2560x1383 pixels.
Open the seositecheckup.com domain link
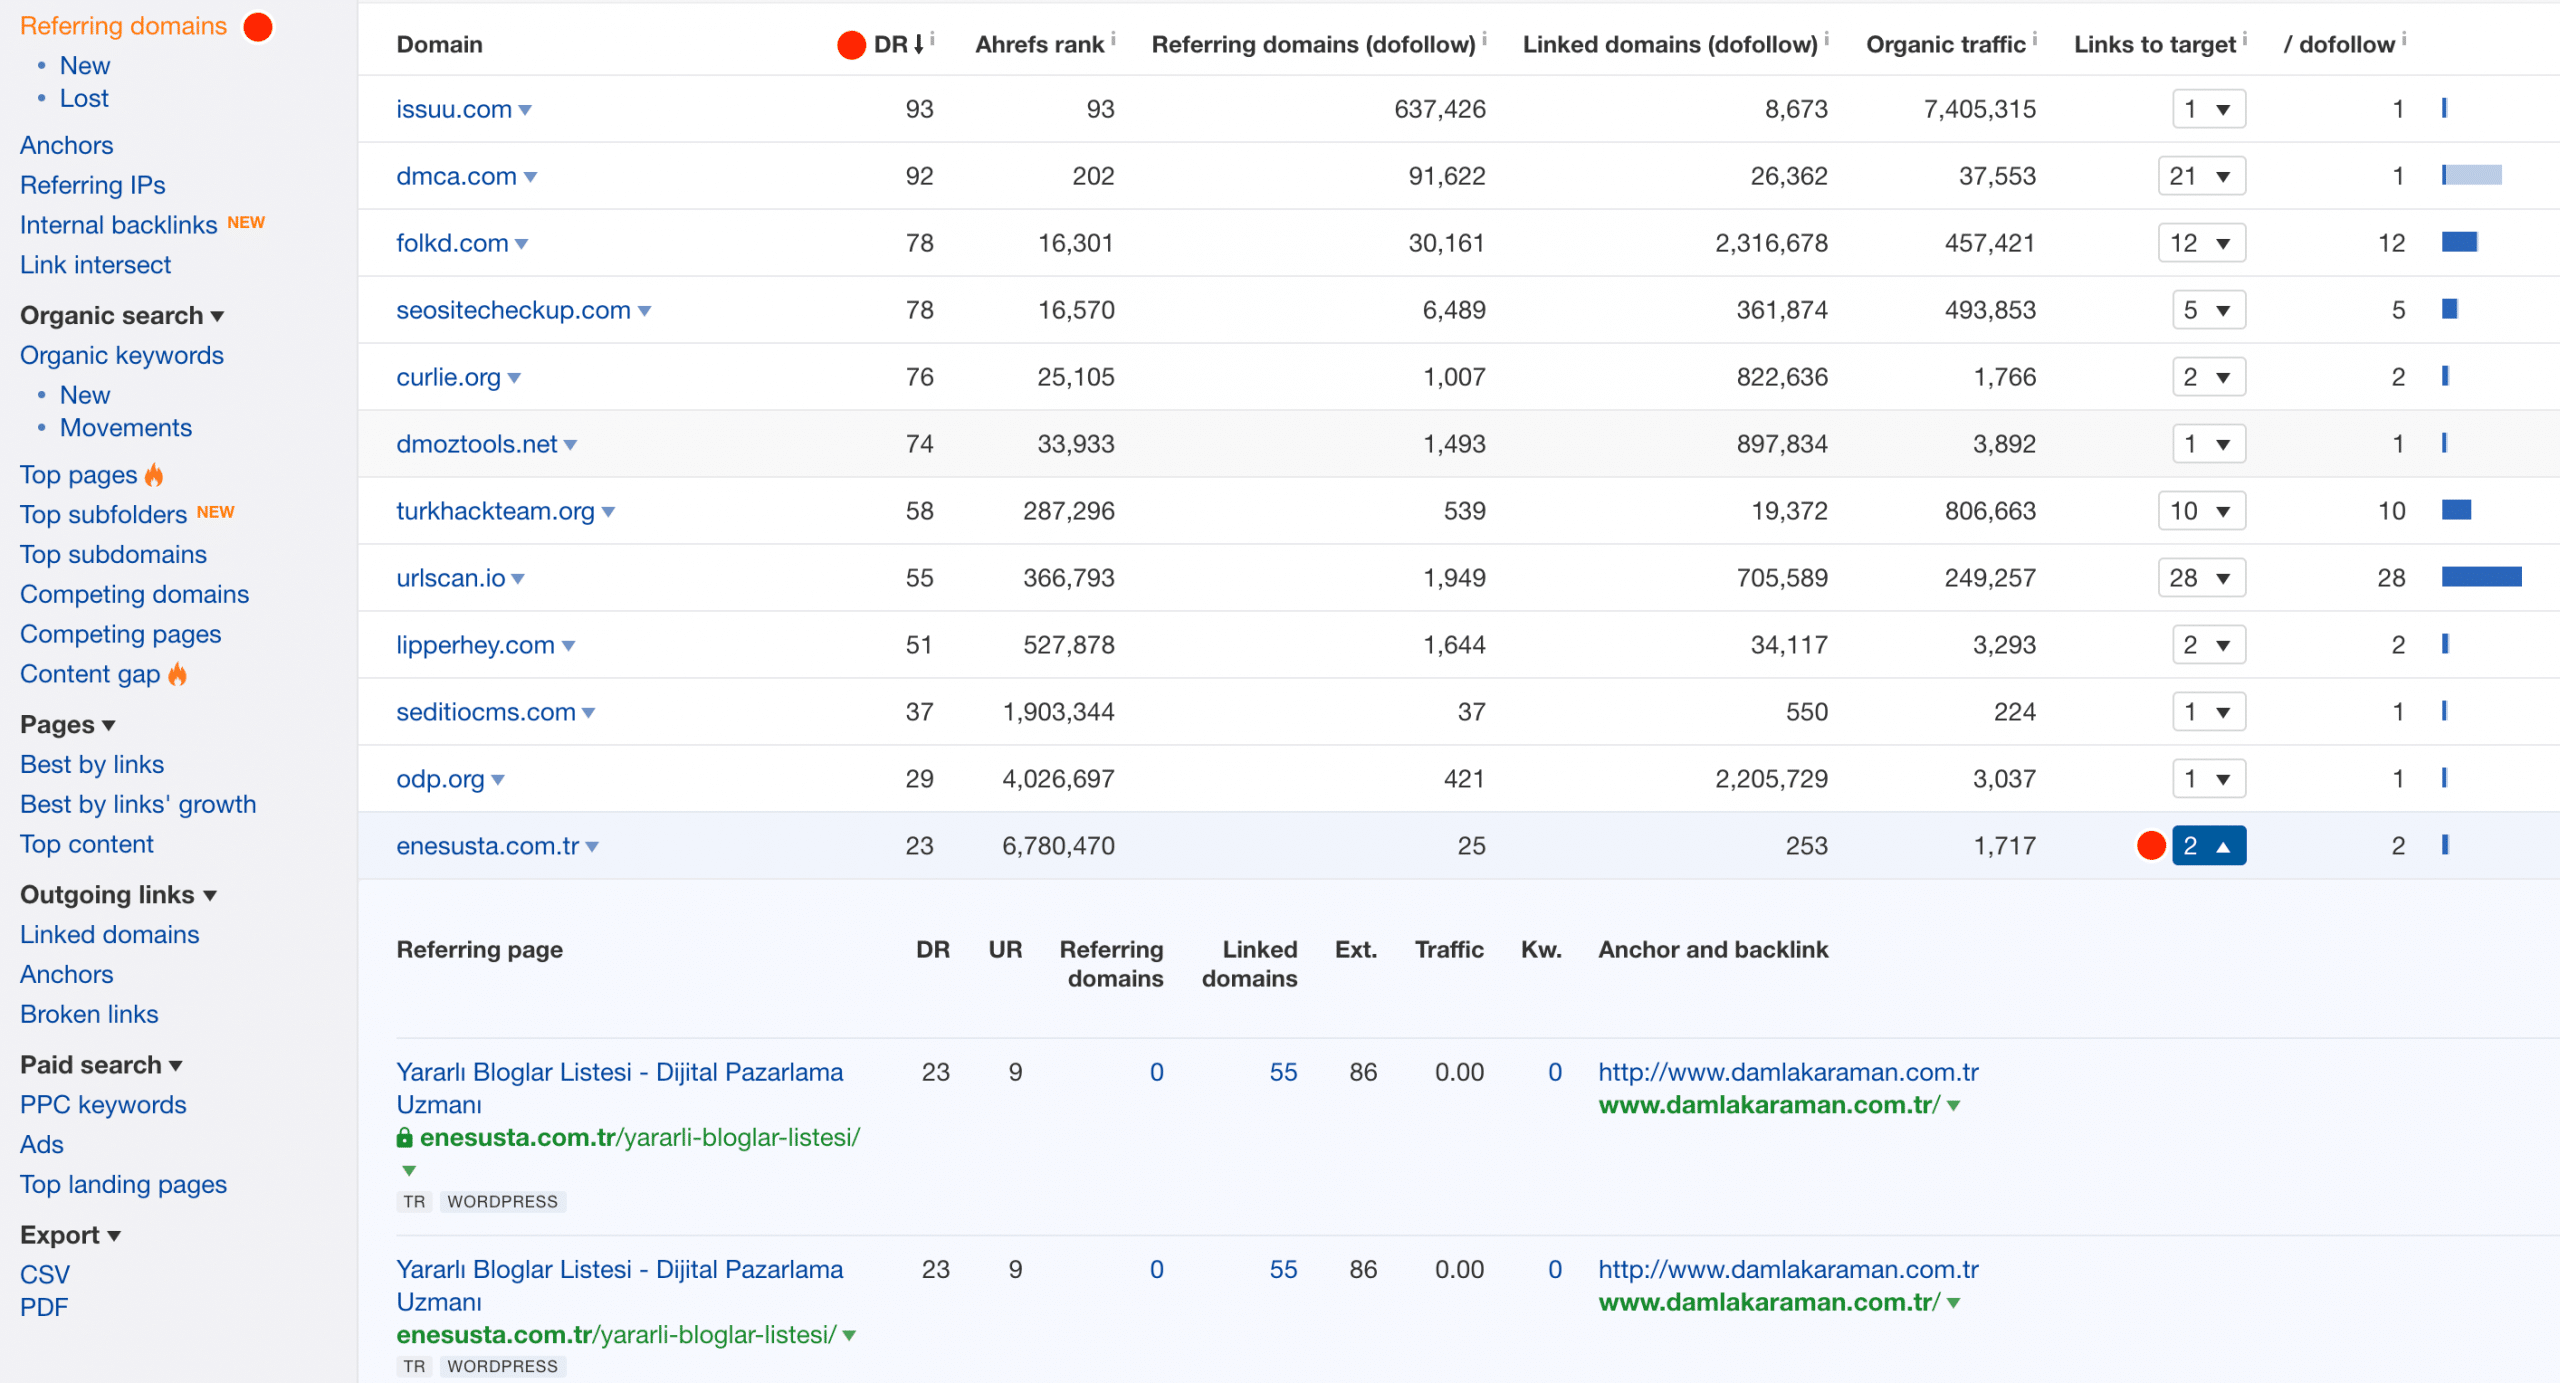click(x=513, y=310)
